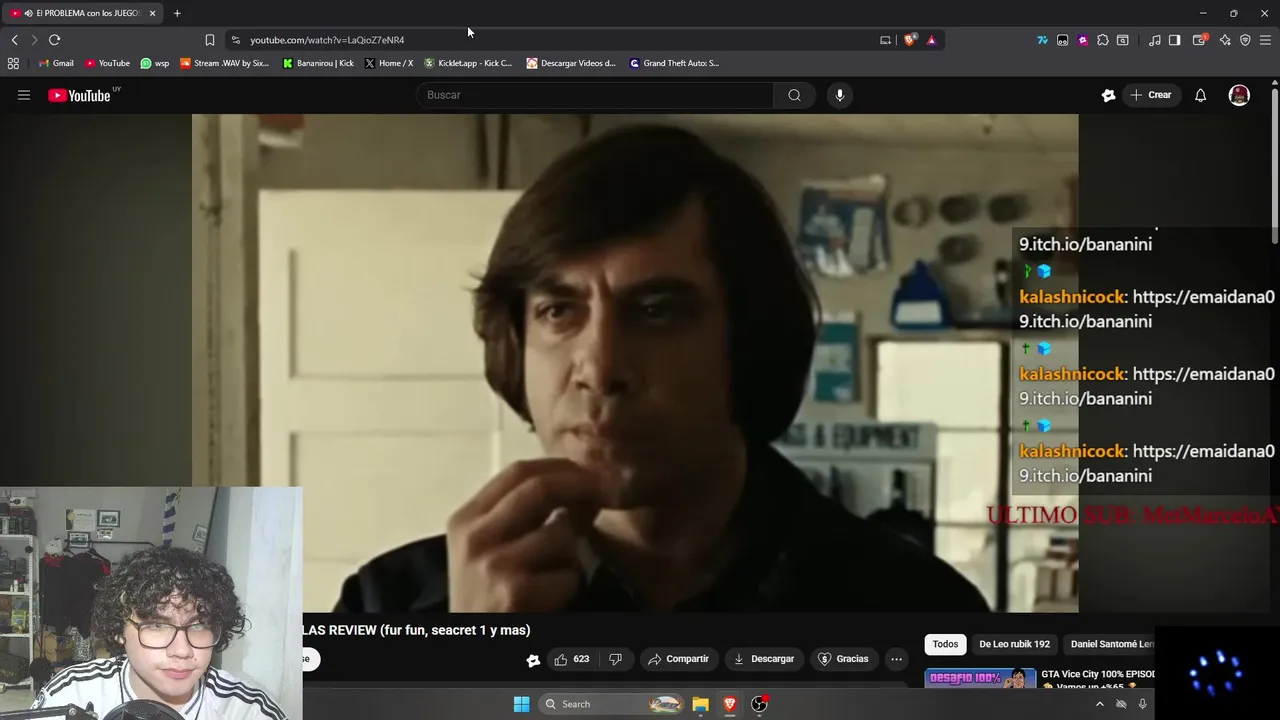Open the Grand Theft Auto bookmark

click(x=674, y=63)
